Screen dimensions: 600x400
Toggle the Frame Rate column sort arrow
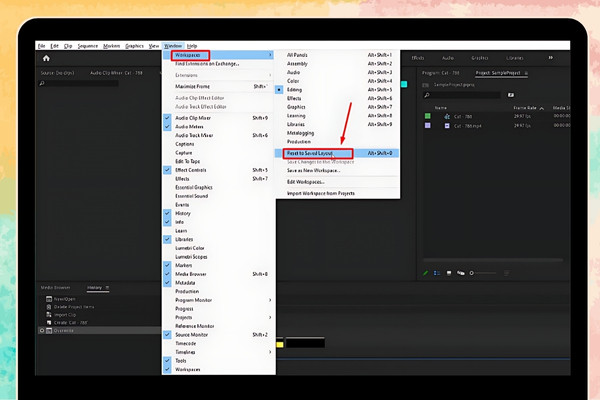pos(542,108)
